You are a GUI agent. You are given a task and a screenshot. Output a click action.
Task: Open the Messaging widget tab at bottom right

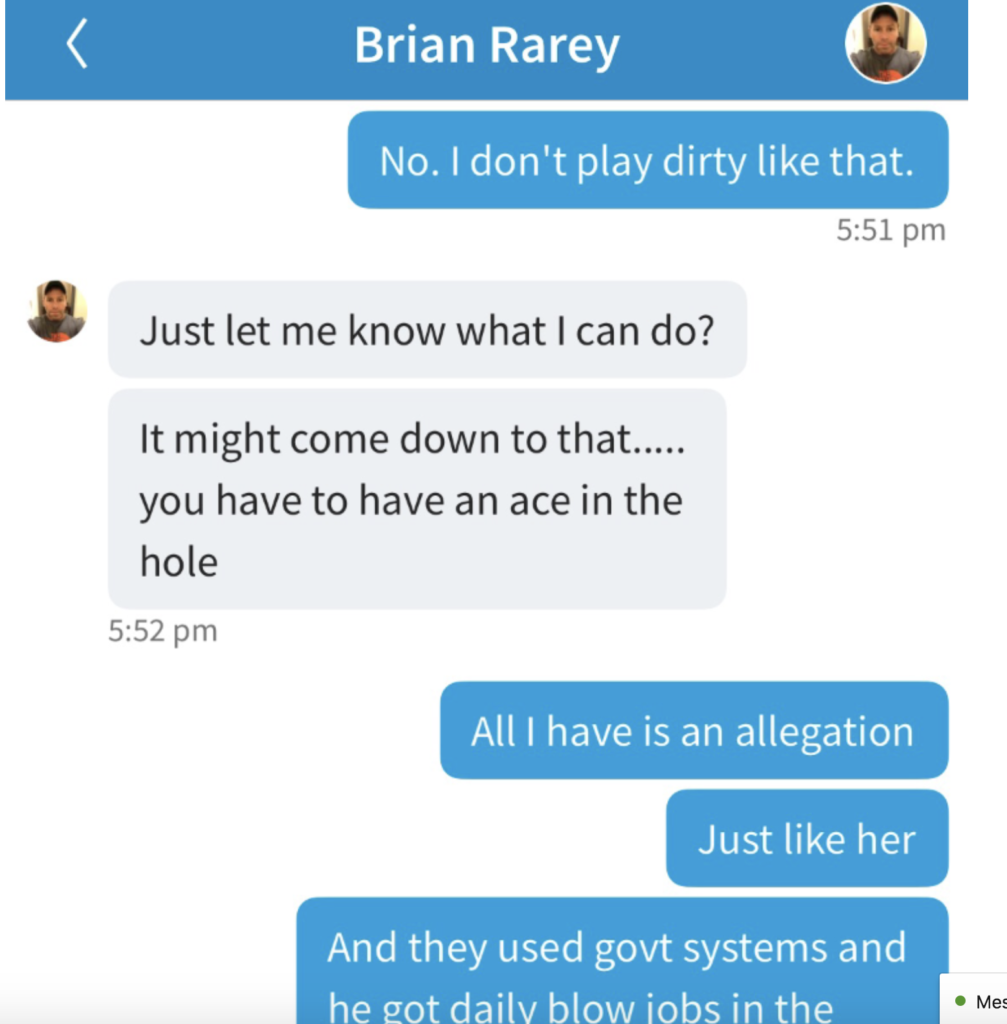click(x=974, y=999)
